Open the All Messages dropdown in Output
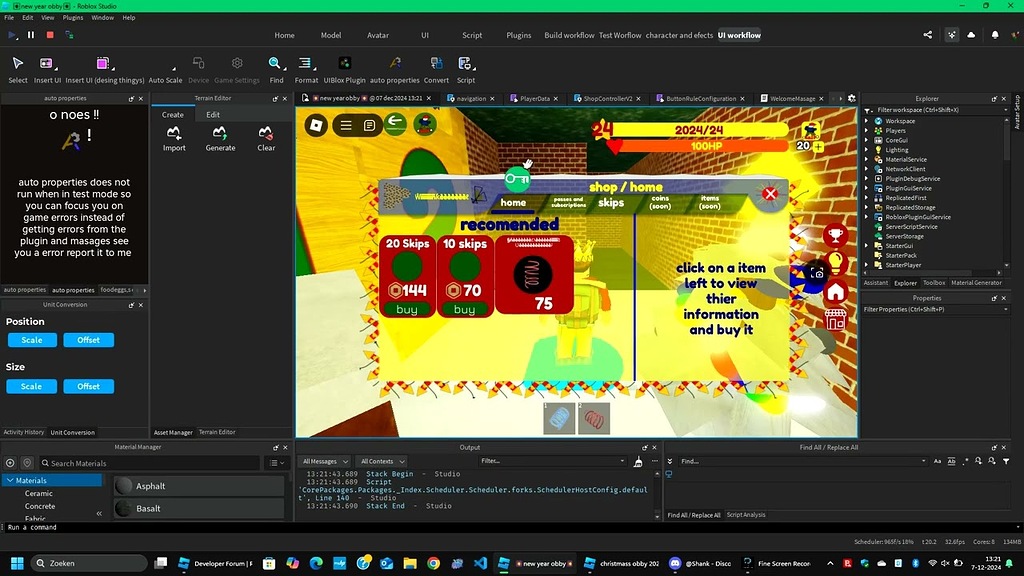 [325, 460]
